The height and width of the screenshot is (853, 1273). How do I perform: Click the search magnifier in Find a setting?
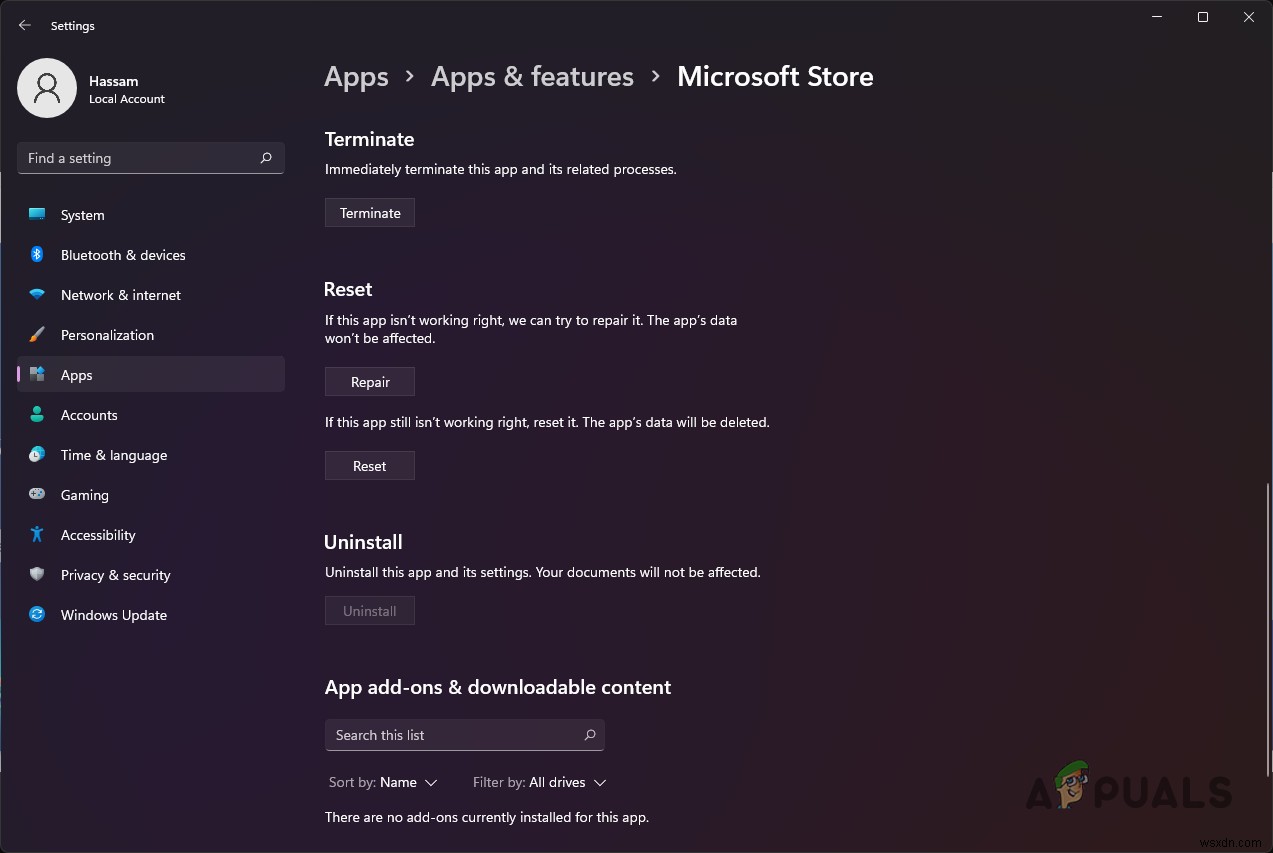(265, 158)
